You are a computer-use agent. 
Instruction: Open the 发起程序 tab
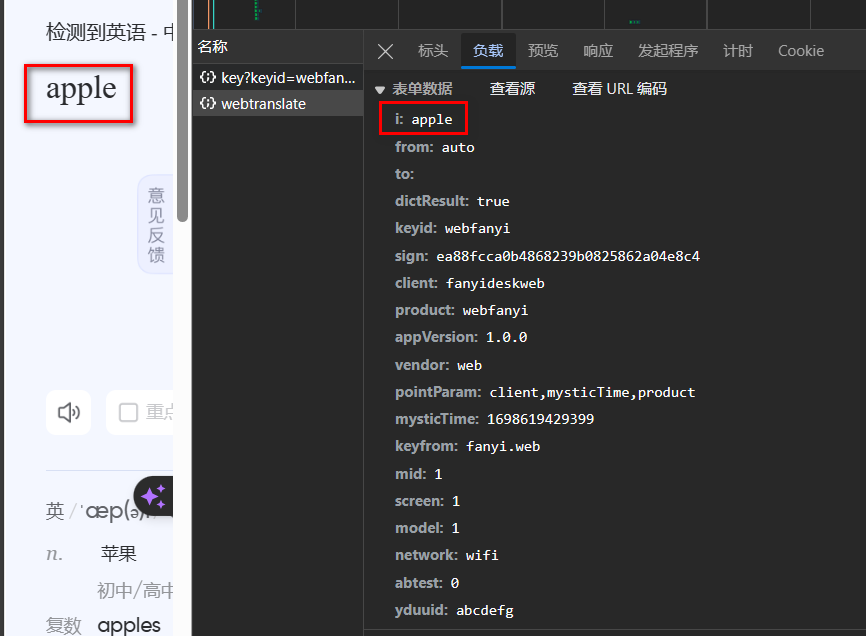click(x=668, y=51)
